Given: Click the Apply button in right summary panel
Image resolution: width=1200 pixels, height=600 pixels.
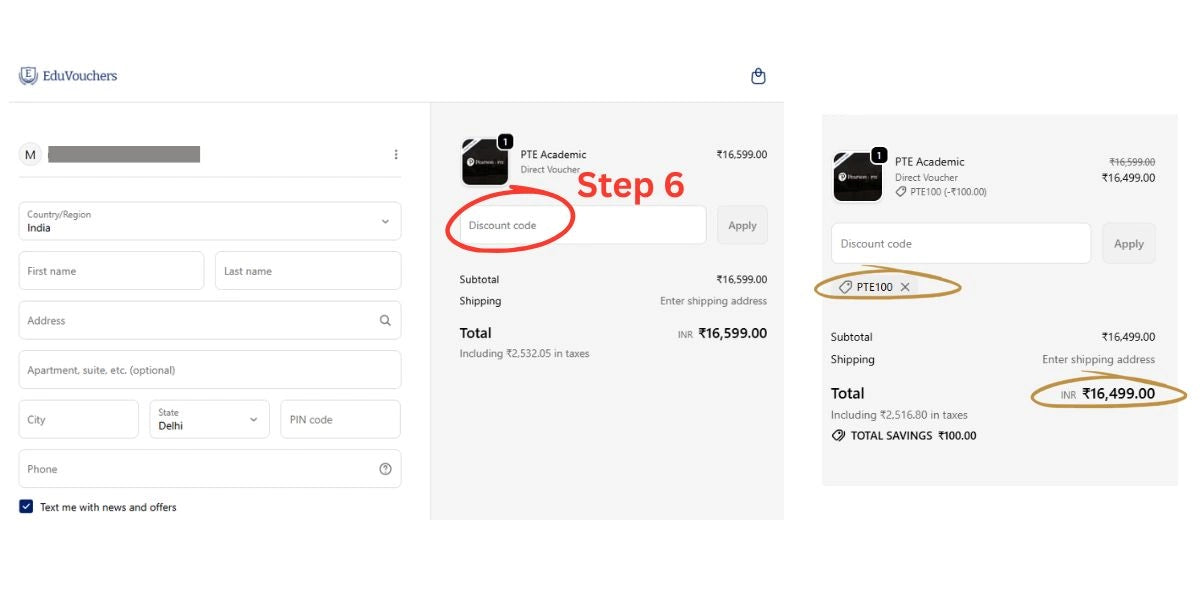Looking at the screenshot, I should click(1128, 243).
